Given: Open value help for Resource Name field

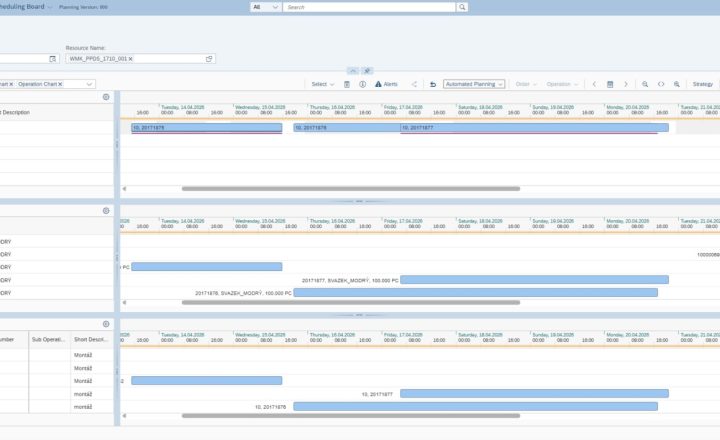Looking at the screenshot, I should [209, 59].
